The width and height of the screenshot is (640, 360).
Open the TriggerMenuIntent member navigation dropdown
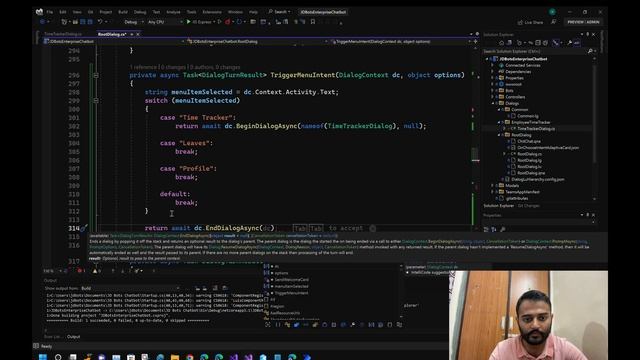400,42
